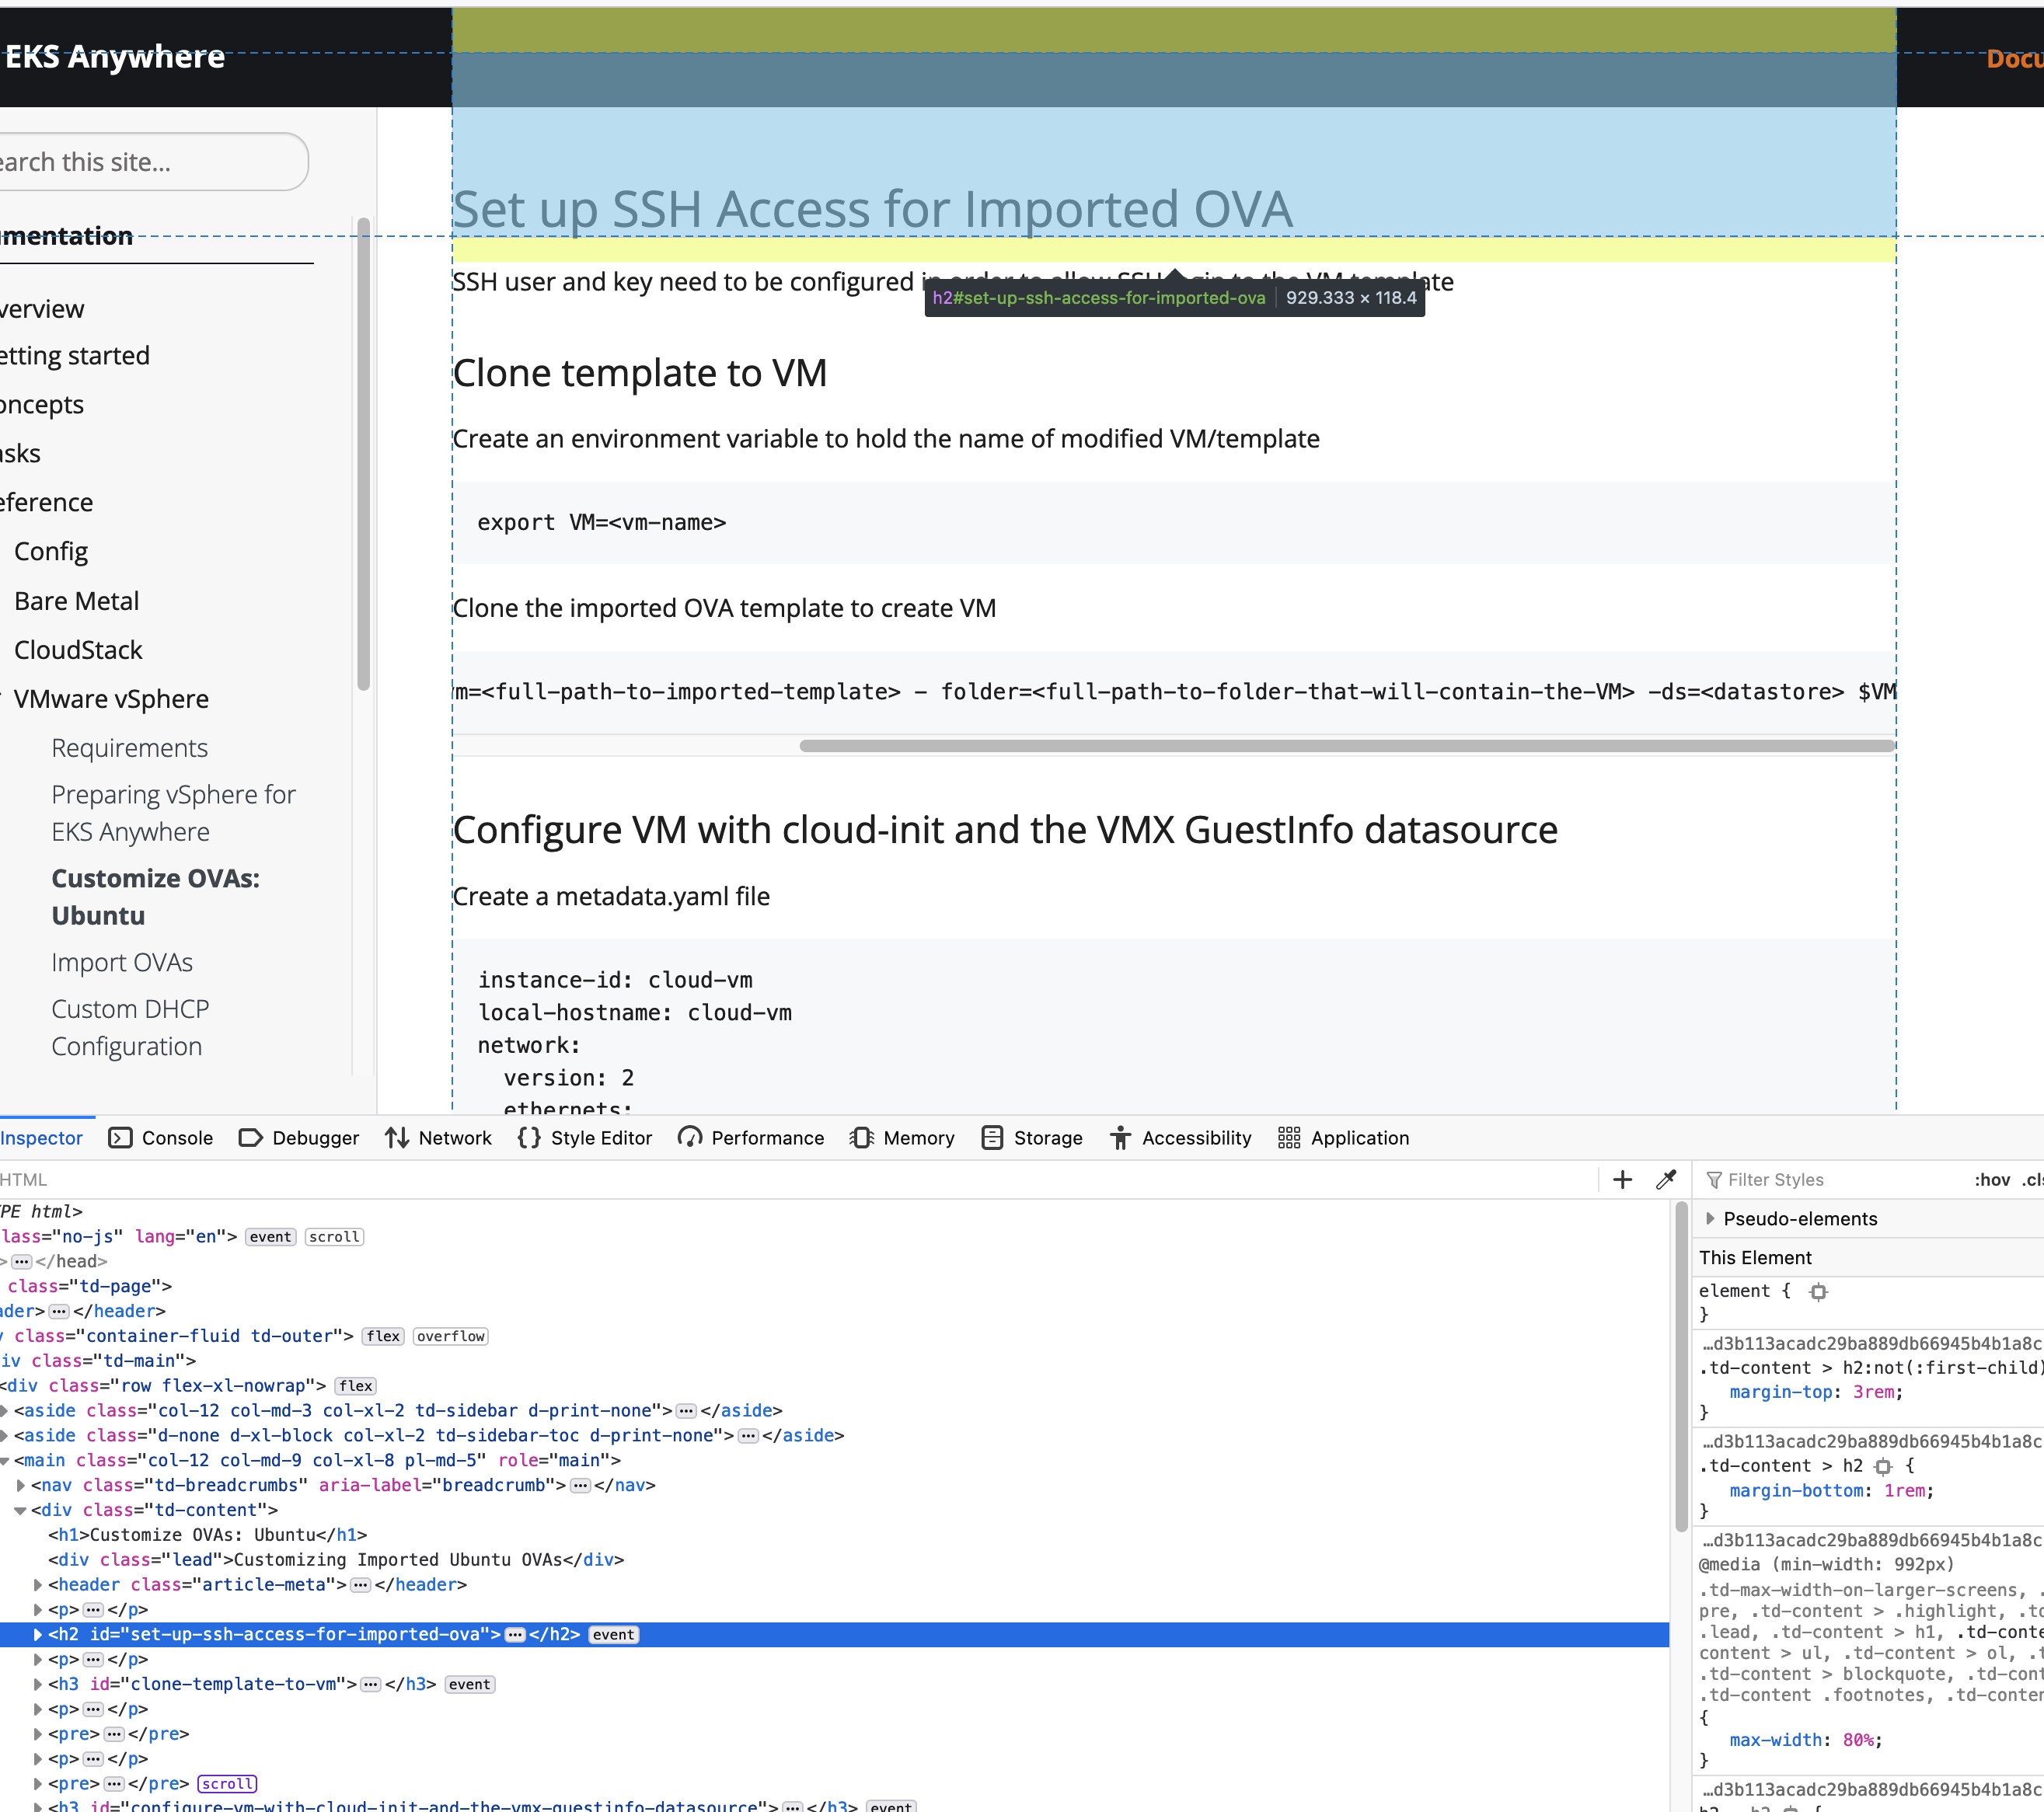Viewport: 2044px width, 1812px height.
Task: Open the Style Editor panel icon
Action: point(528,1138)
